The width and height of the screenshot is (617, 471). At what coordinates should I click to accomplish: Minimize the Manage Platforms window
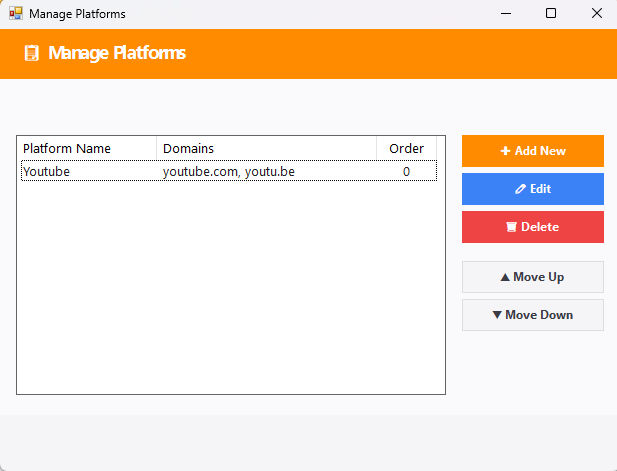(503, 14)
